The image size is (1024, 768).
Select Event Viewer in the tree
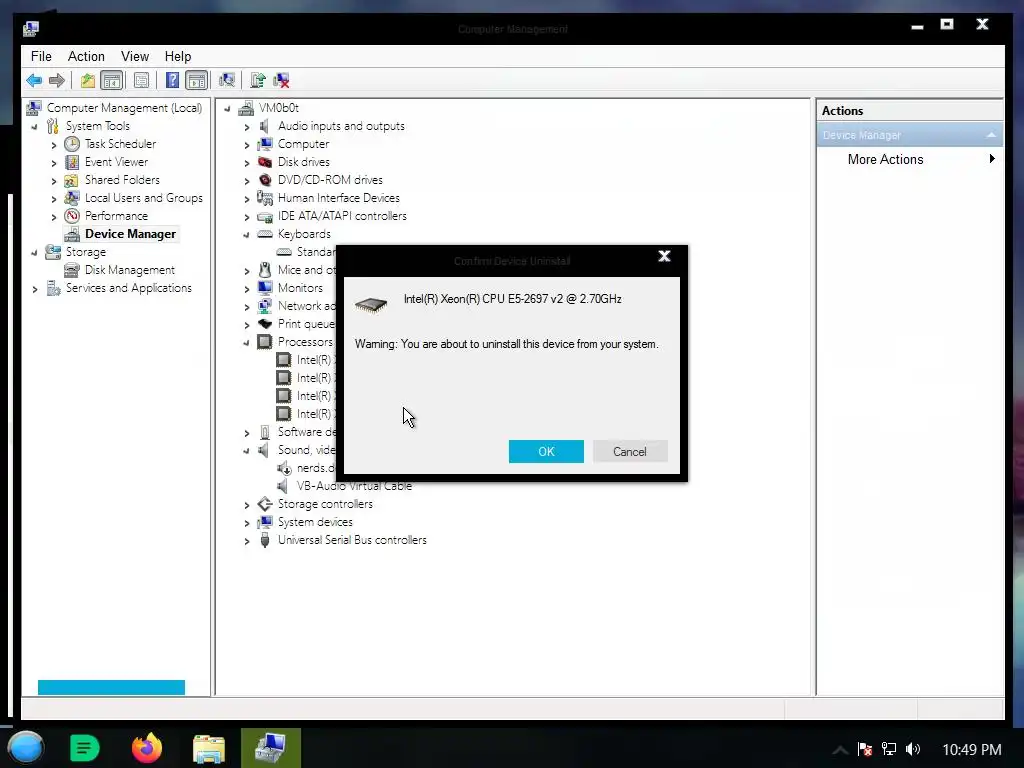[x=116, y=162]
